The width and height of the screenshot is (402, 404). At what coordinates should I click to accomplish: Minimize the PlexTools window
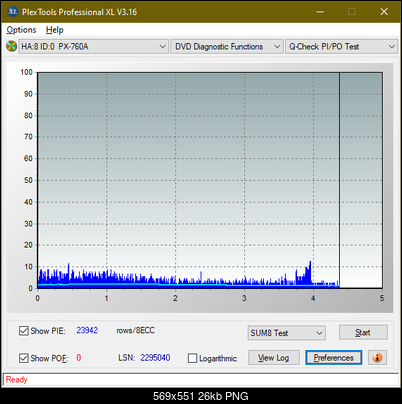click(x=320, y=12)
